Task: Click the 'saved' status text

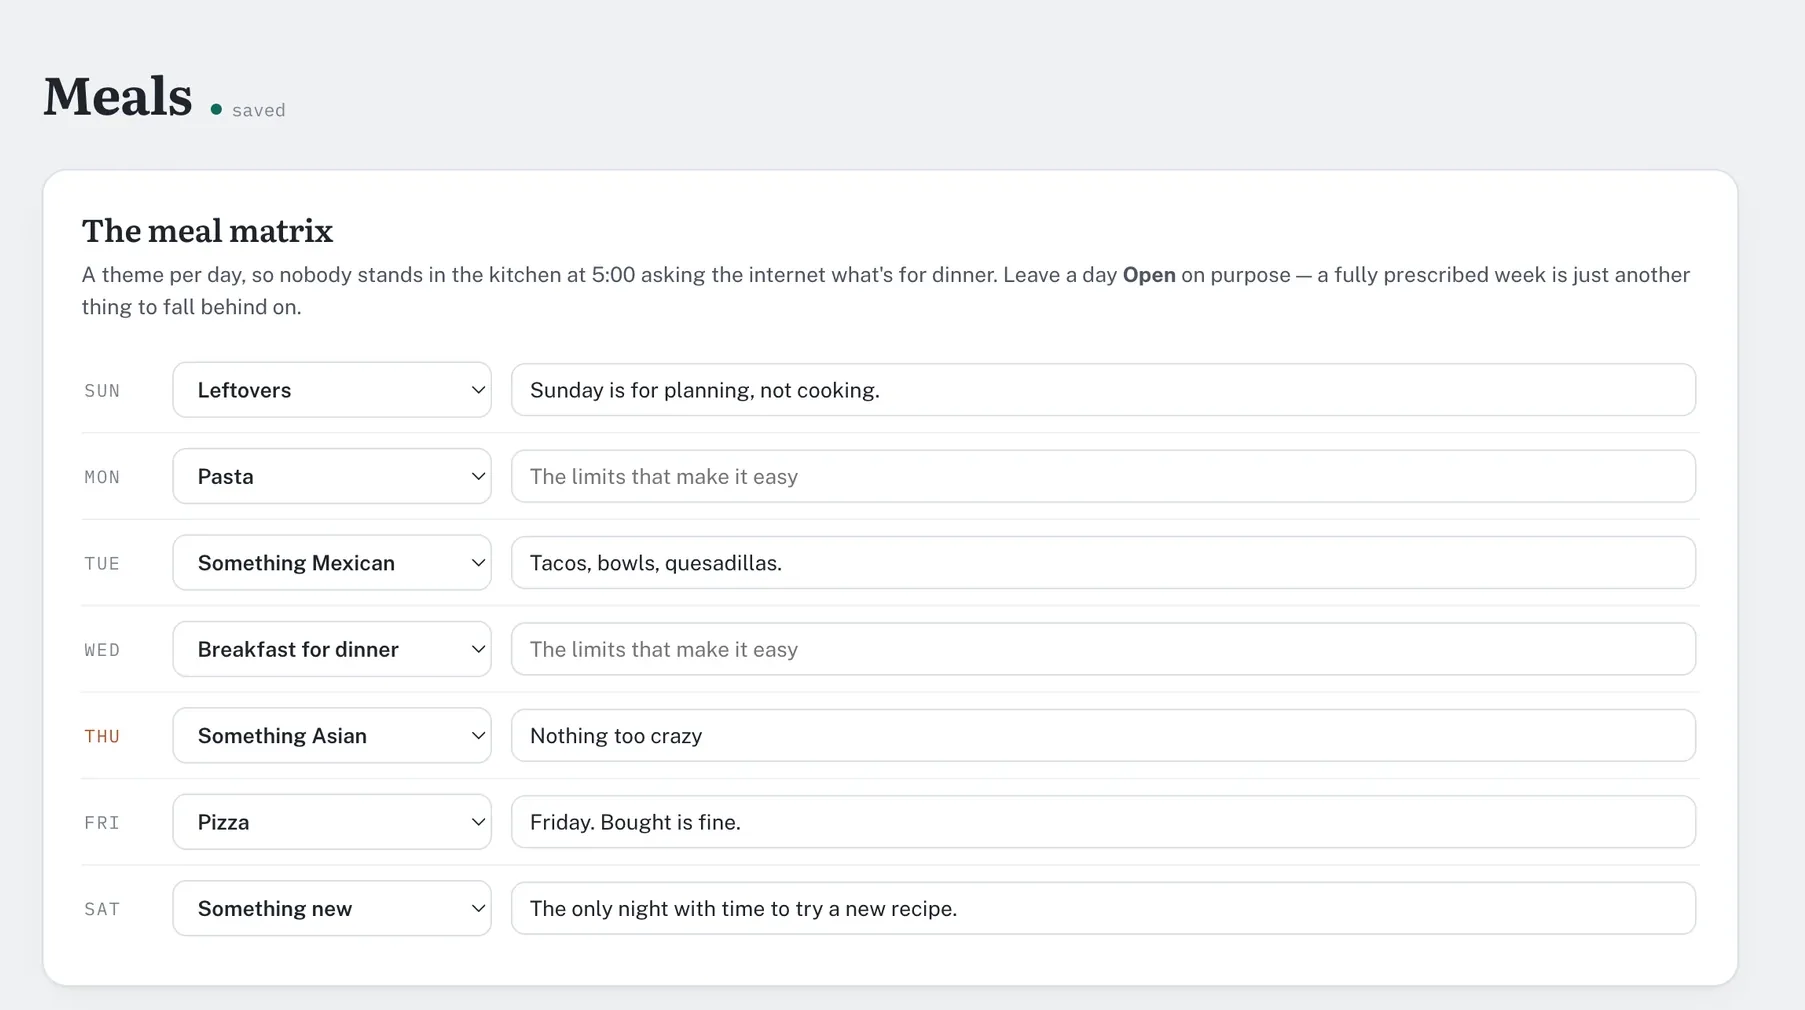Action: (258, 110)
